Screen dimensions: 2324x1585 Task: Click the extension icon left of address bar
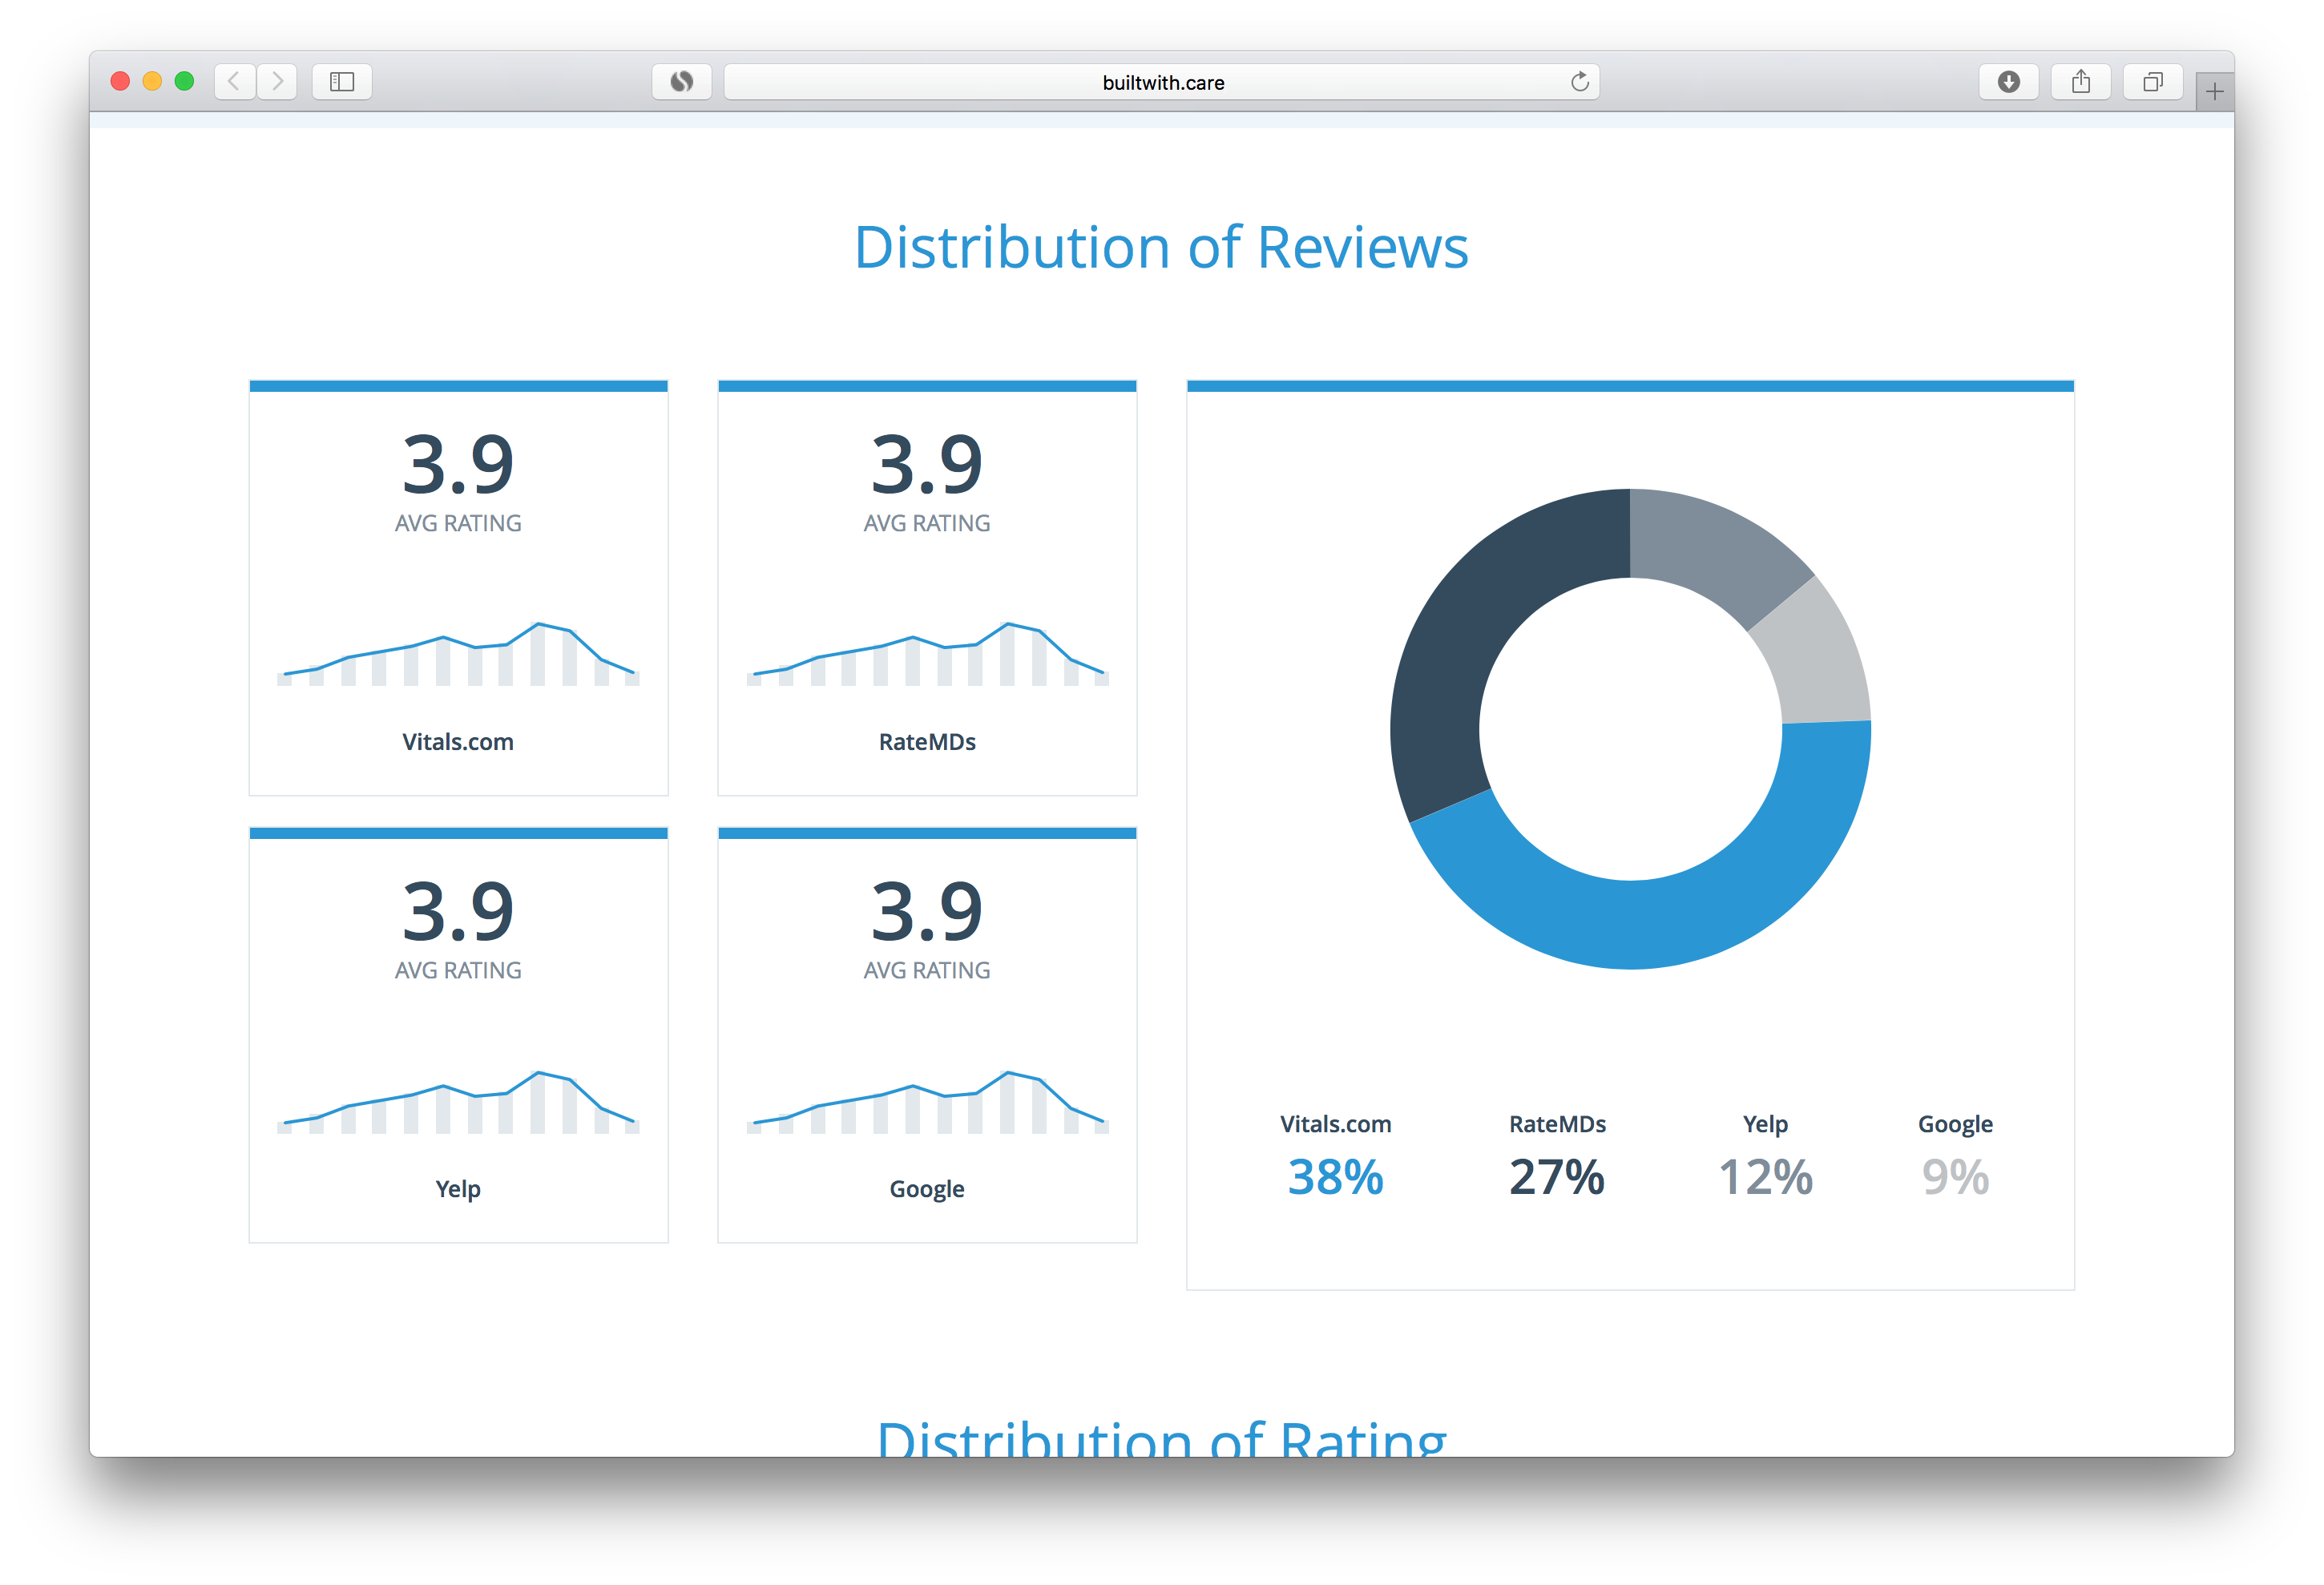tap(681, 81)
